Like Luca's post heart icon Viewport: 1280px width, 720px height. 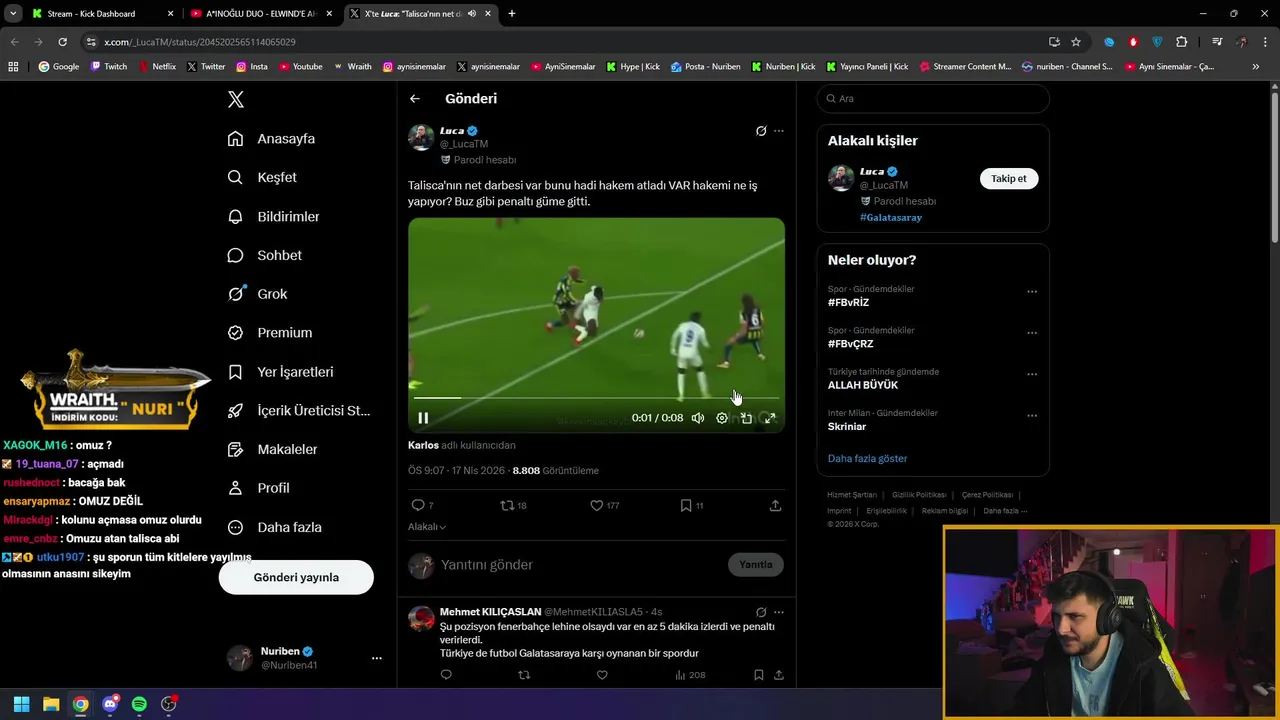pyautogui.click(x=597, y=506)
